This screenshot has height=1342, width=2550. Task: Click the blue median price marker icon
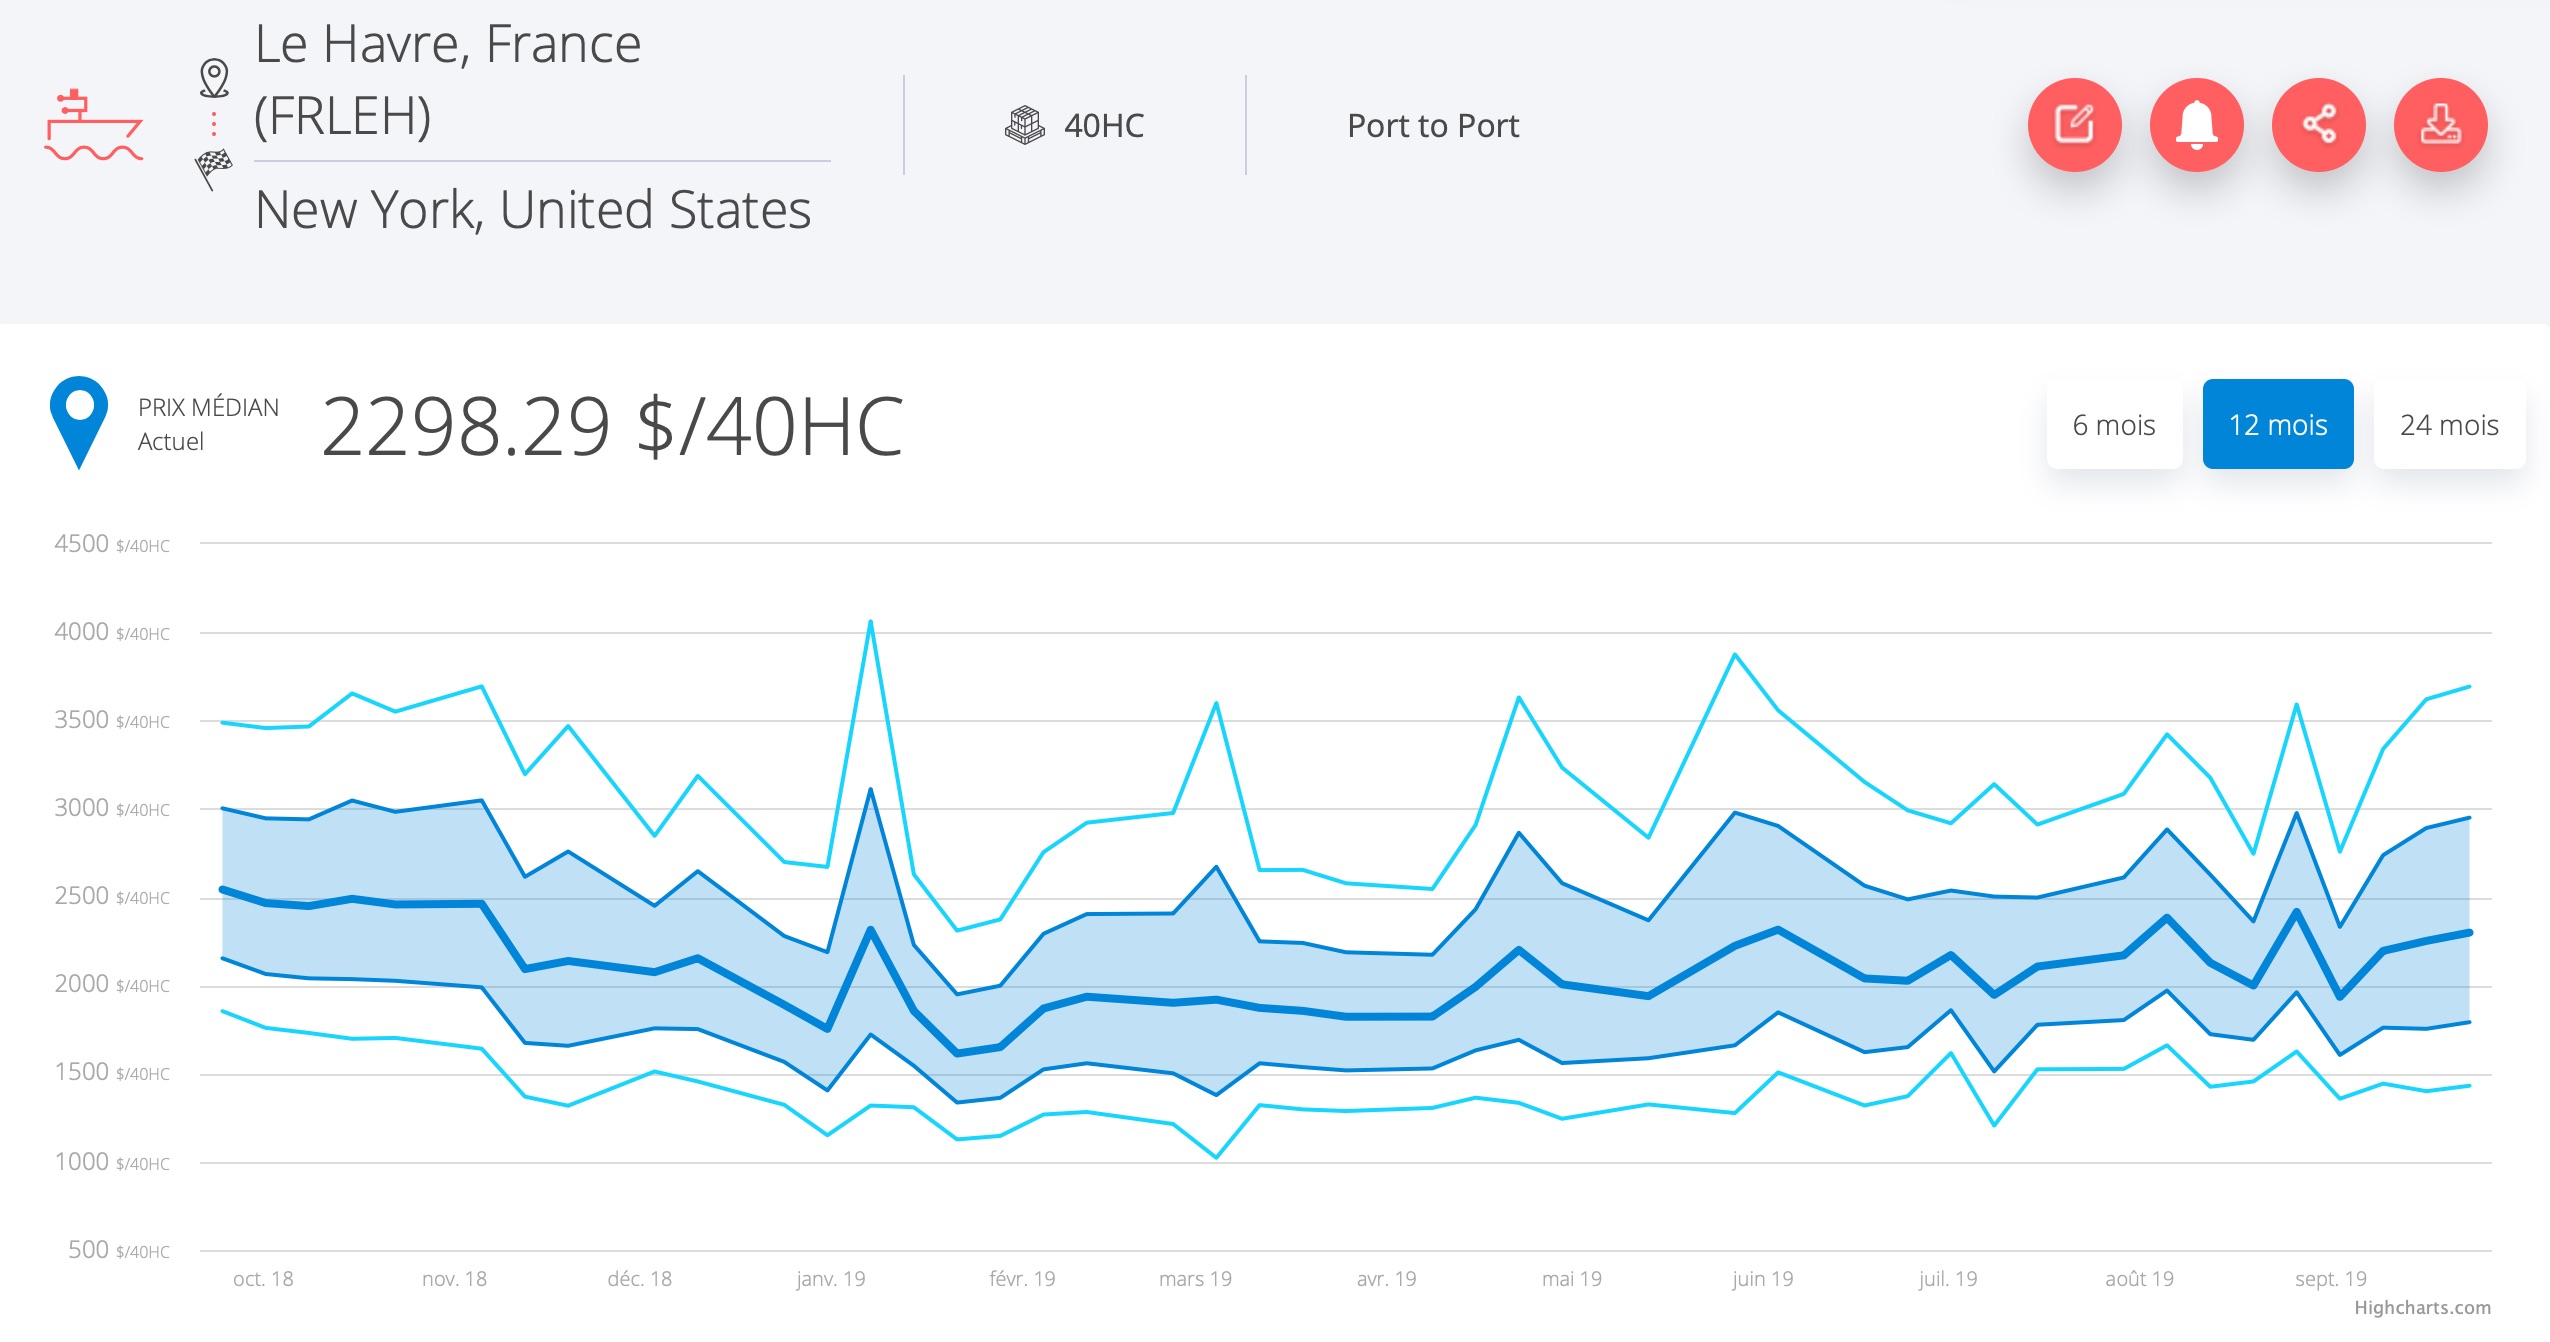79,422
